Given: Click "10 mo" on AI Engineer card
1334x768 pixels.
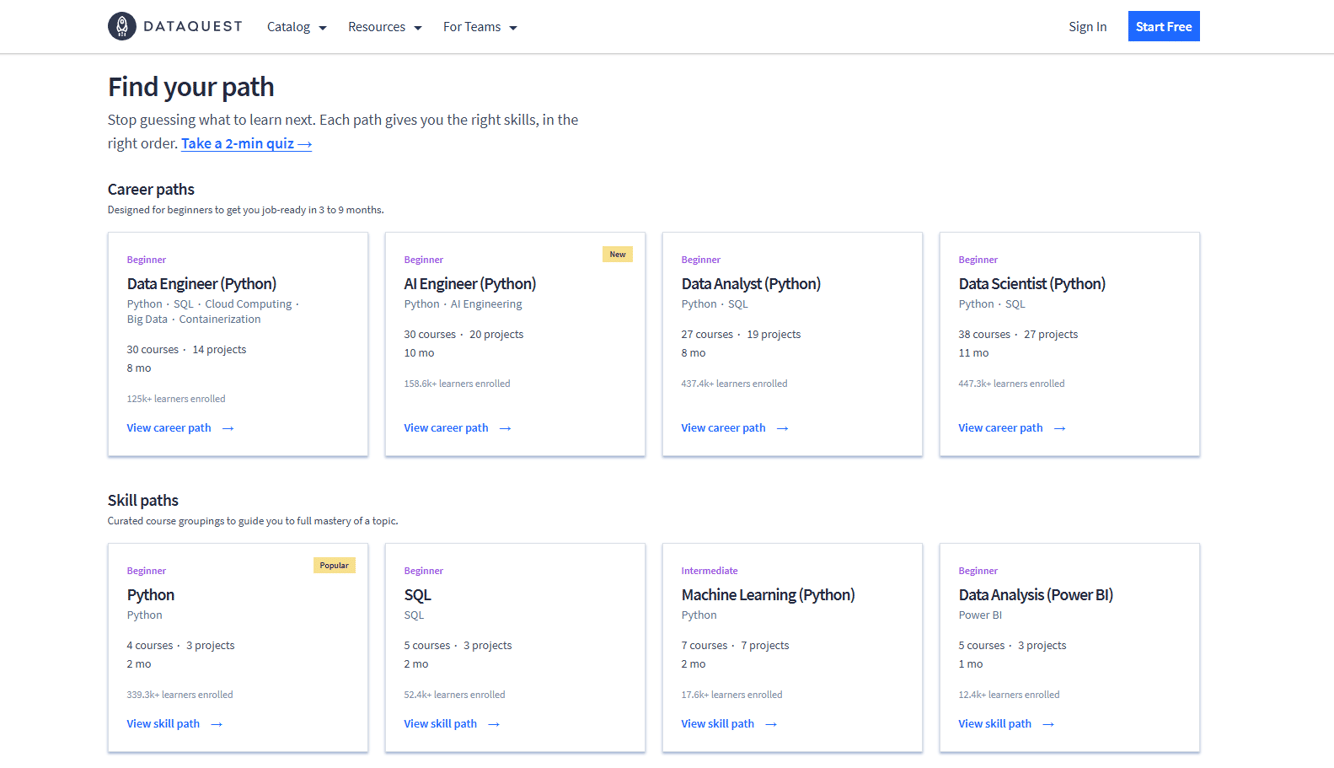Looking at the screenshot, I should click(419, 353).
